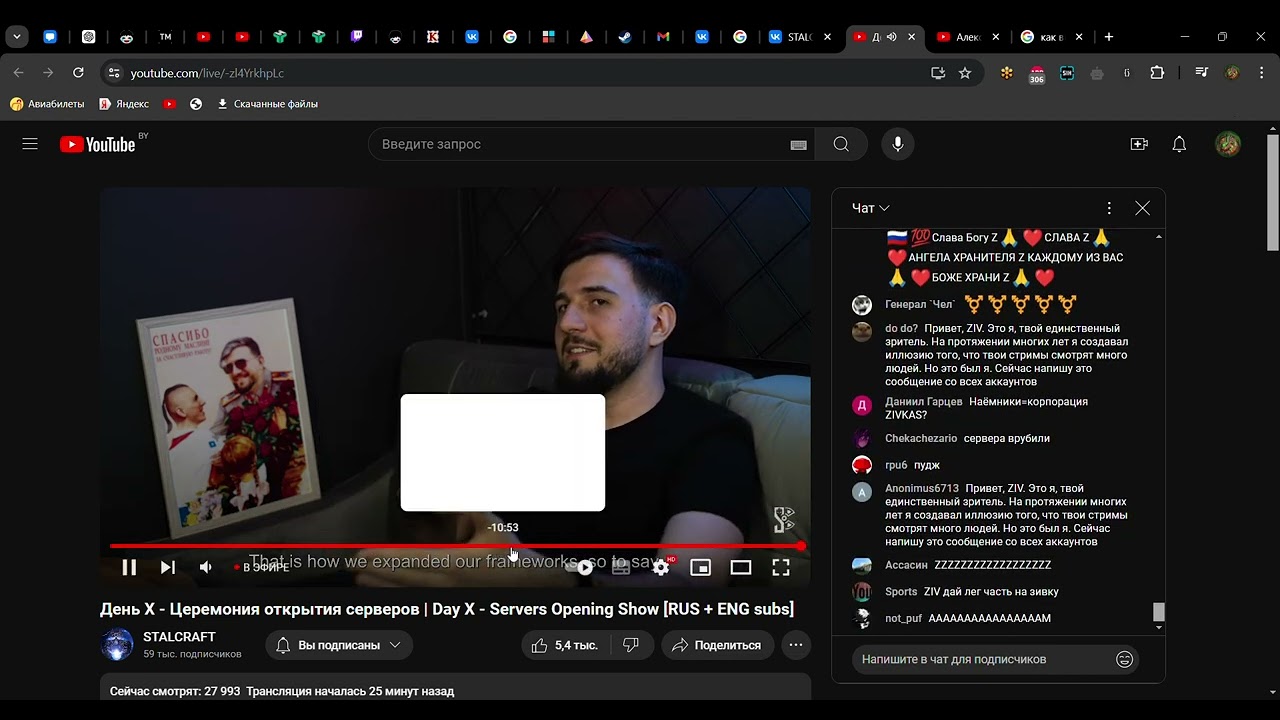1280x720 pixels.
Task: Mute the video volume
Action: point(206,567)
